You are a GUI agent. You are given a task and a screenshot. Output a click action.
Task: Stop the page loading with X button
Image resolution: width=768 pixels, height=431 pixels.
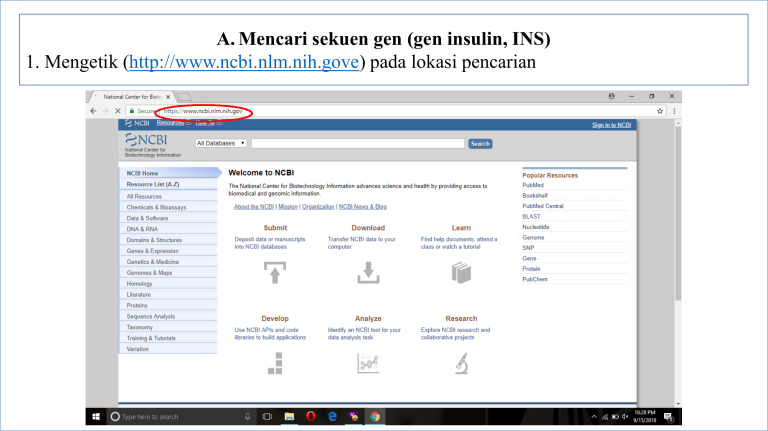point(121,111)
